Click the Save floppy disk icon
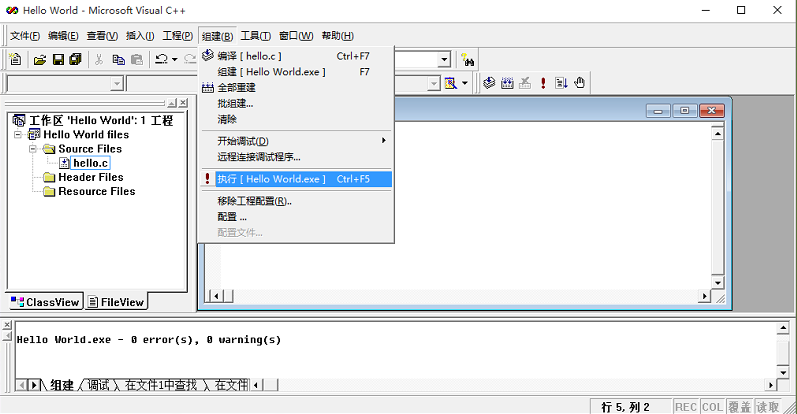 tap(58, 60)
